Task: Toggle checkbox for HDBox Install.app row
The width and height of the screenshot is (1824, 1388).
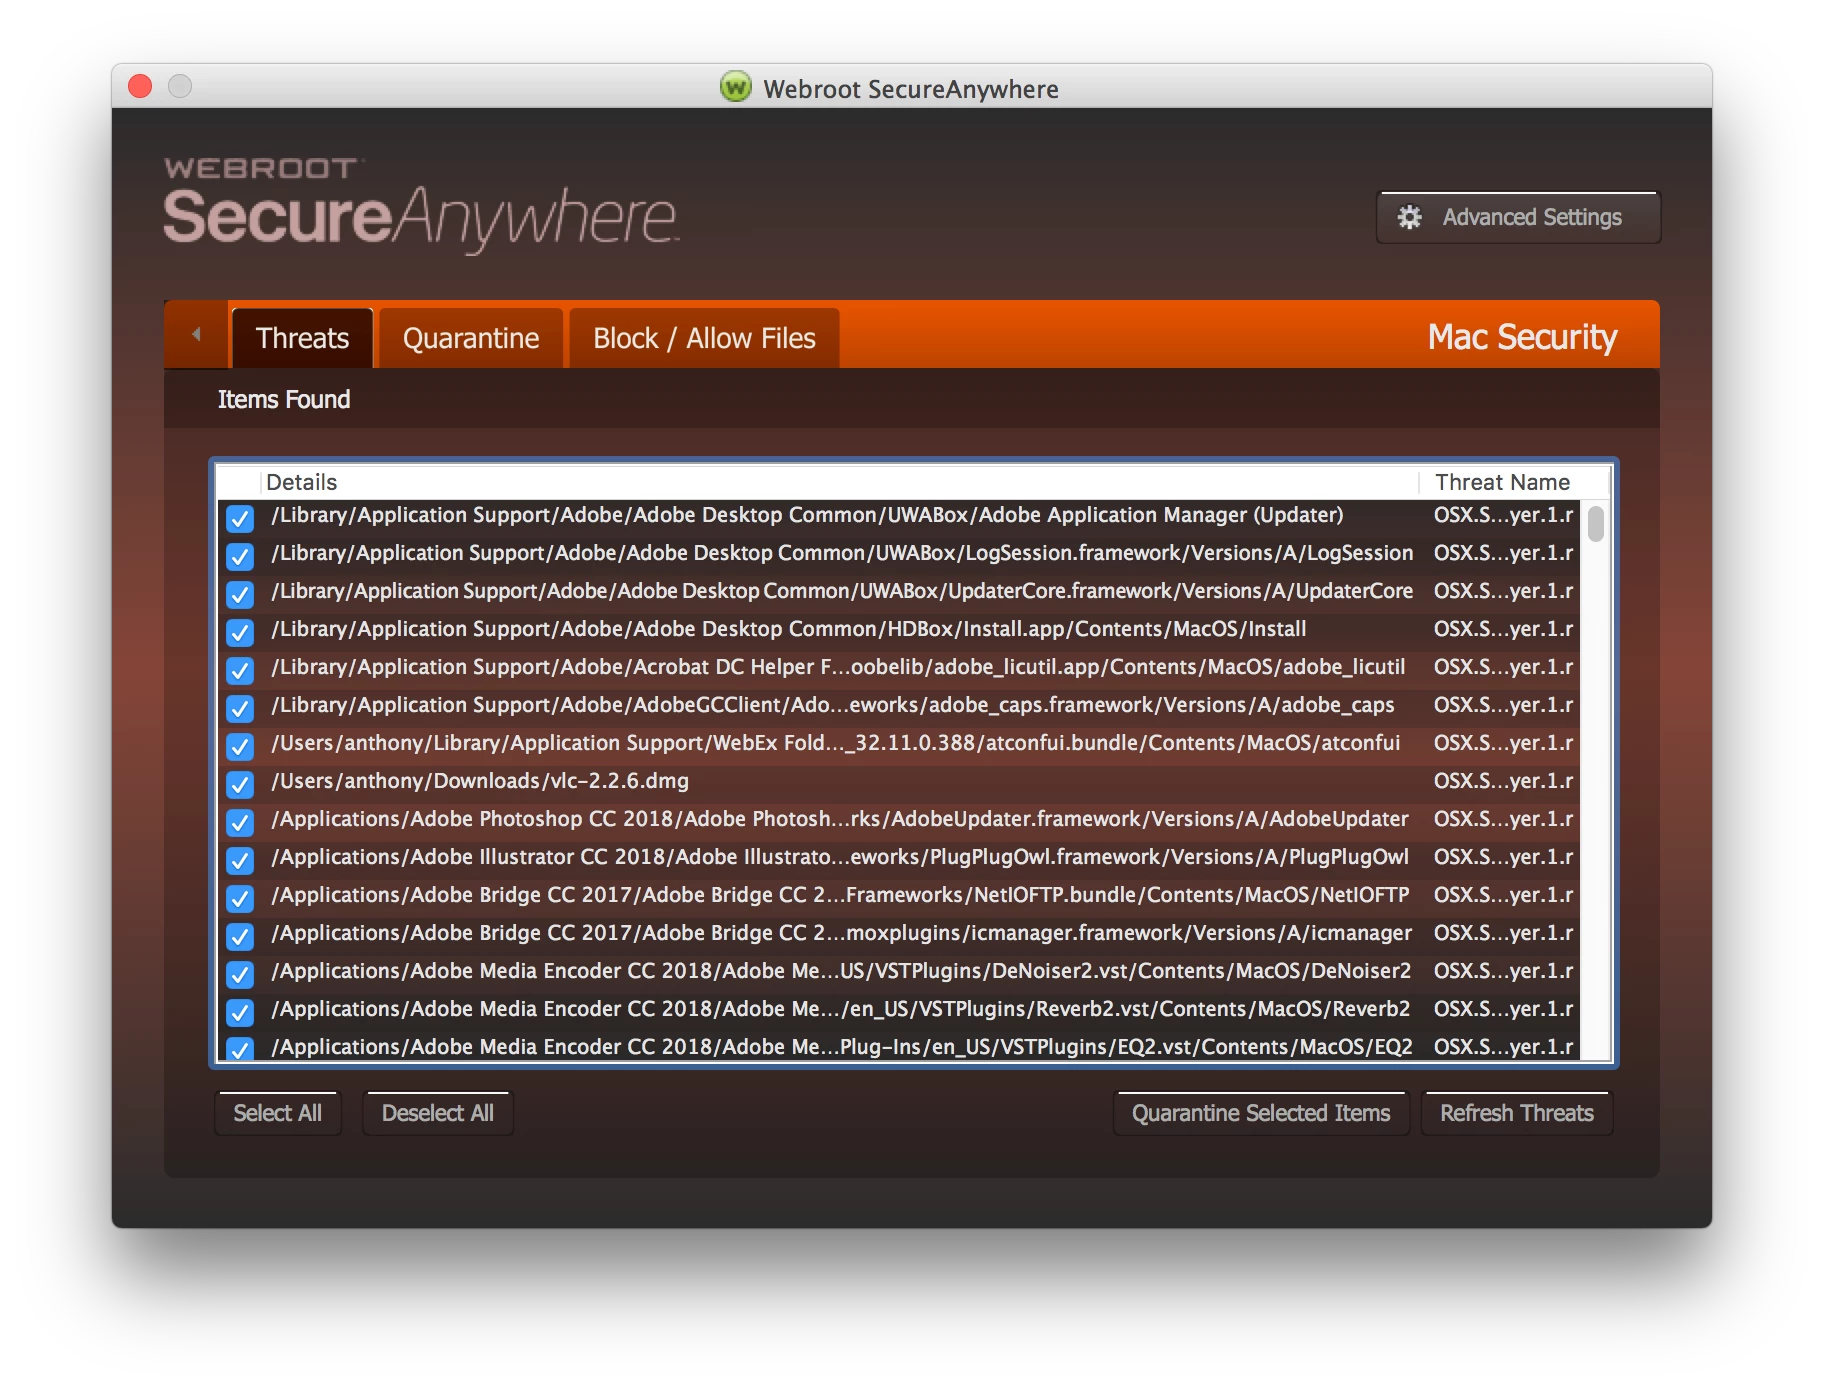Action: click(240, 632)
